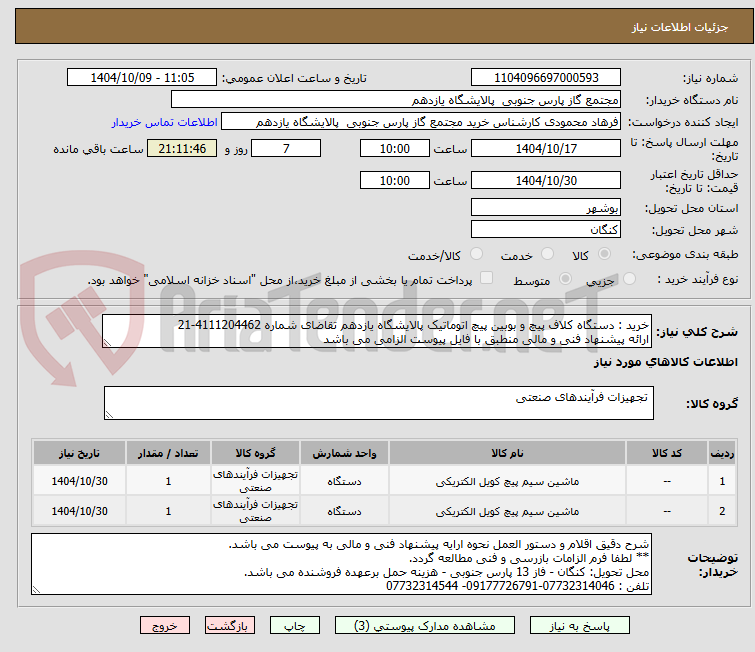This screenshot has width=755, height=652.
Task: Select the جزیی purchase type radio
Action: (629, 279)
